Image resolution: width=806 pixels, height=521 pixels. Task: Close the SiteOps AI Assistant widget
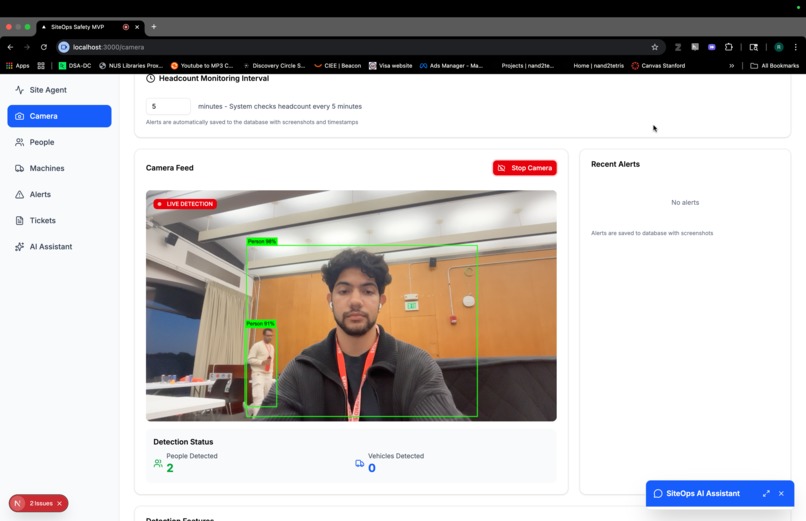click(781, 493)
